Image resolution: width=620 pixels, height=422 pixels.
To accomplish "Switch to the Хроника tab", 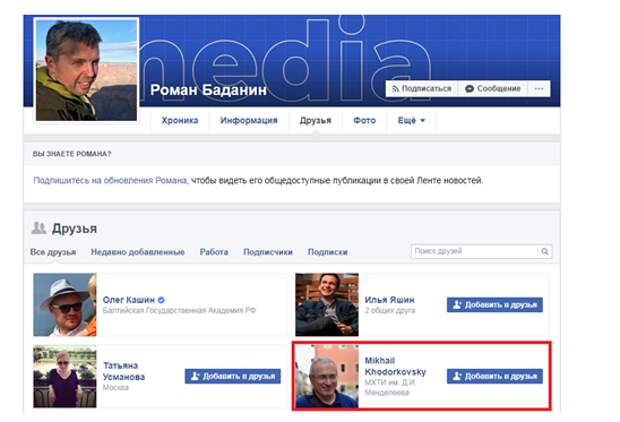I will point(180,120).
